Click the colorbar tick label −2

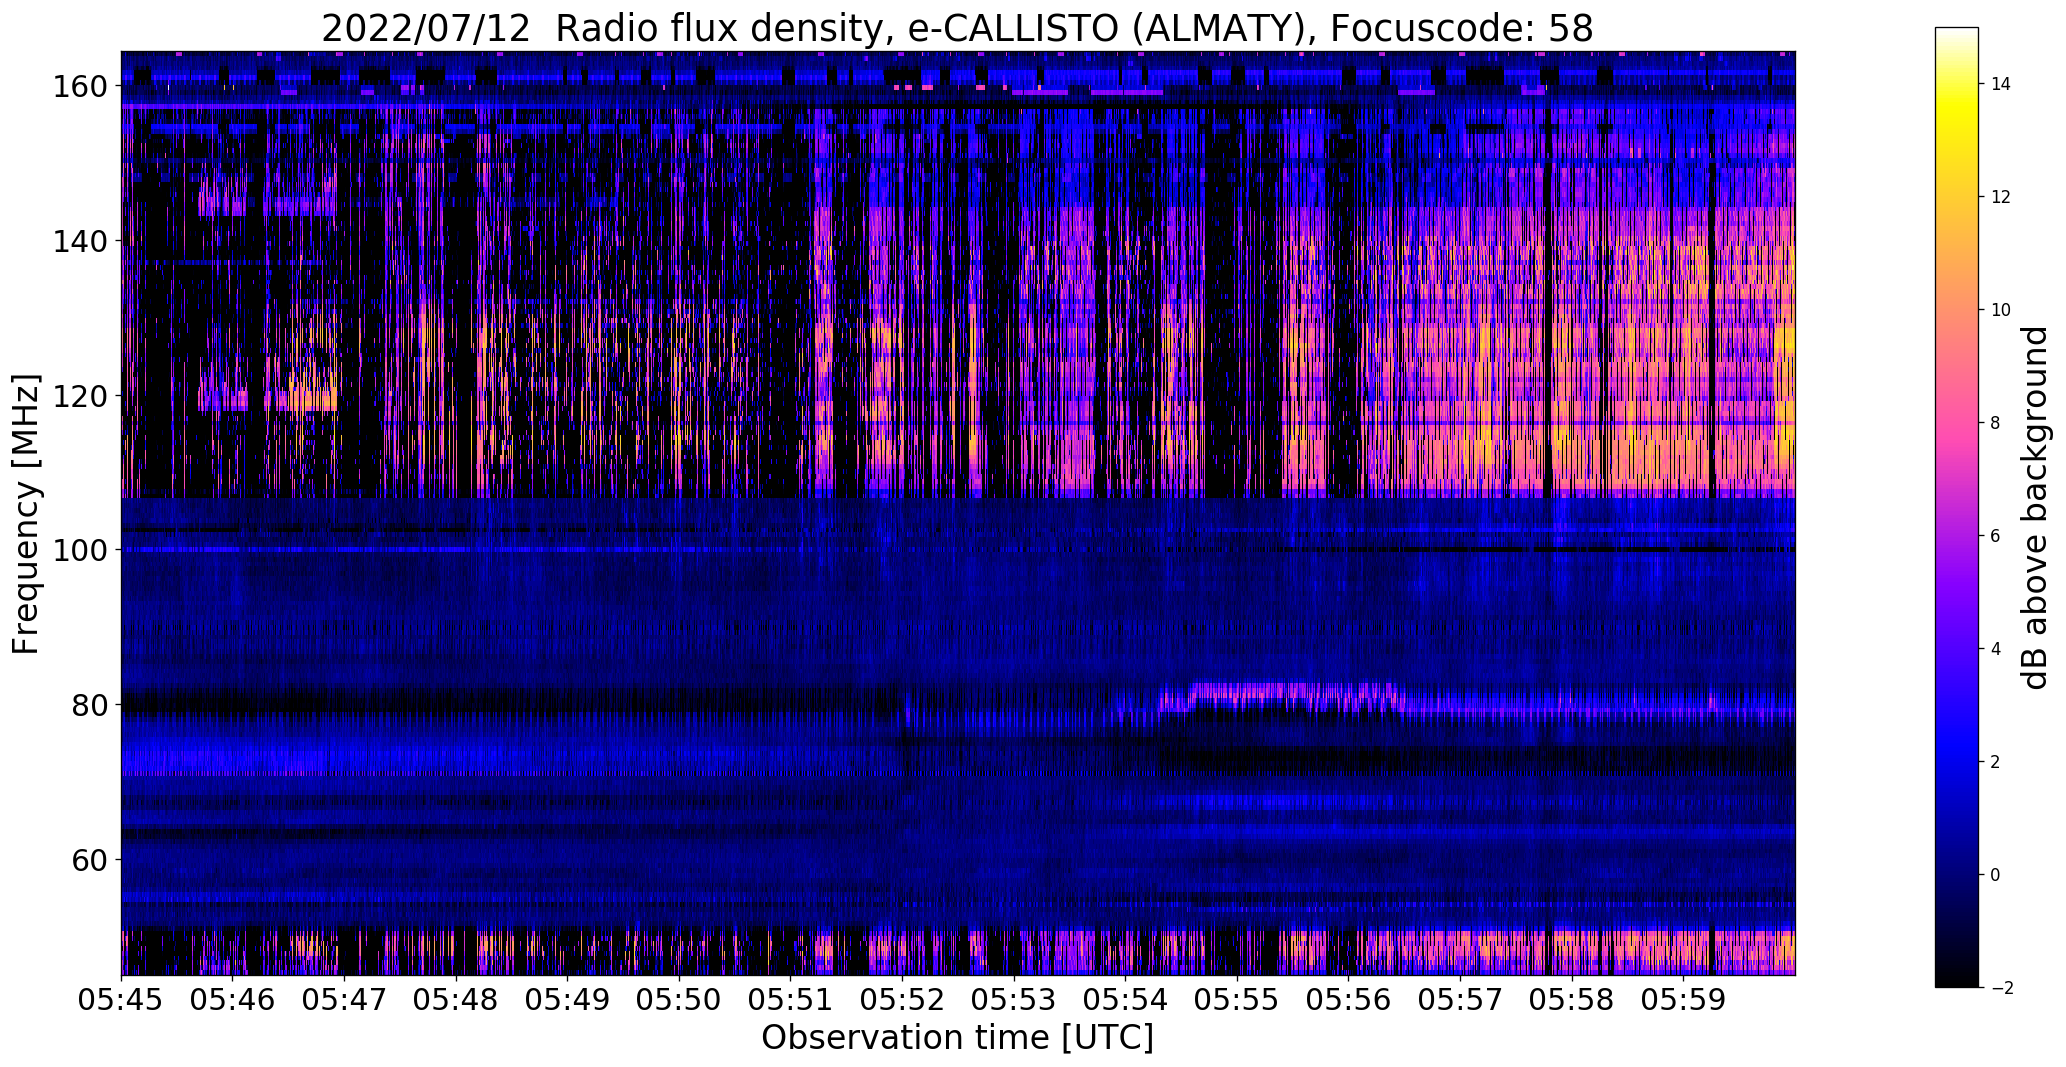(x=2001, y=988)
